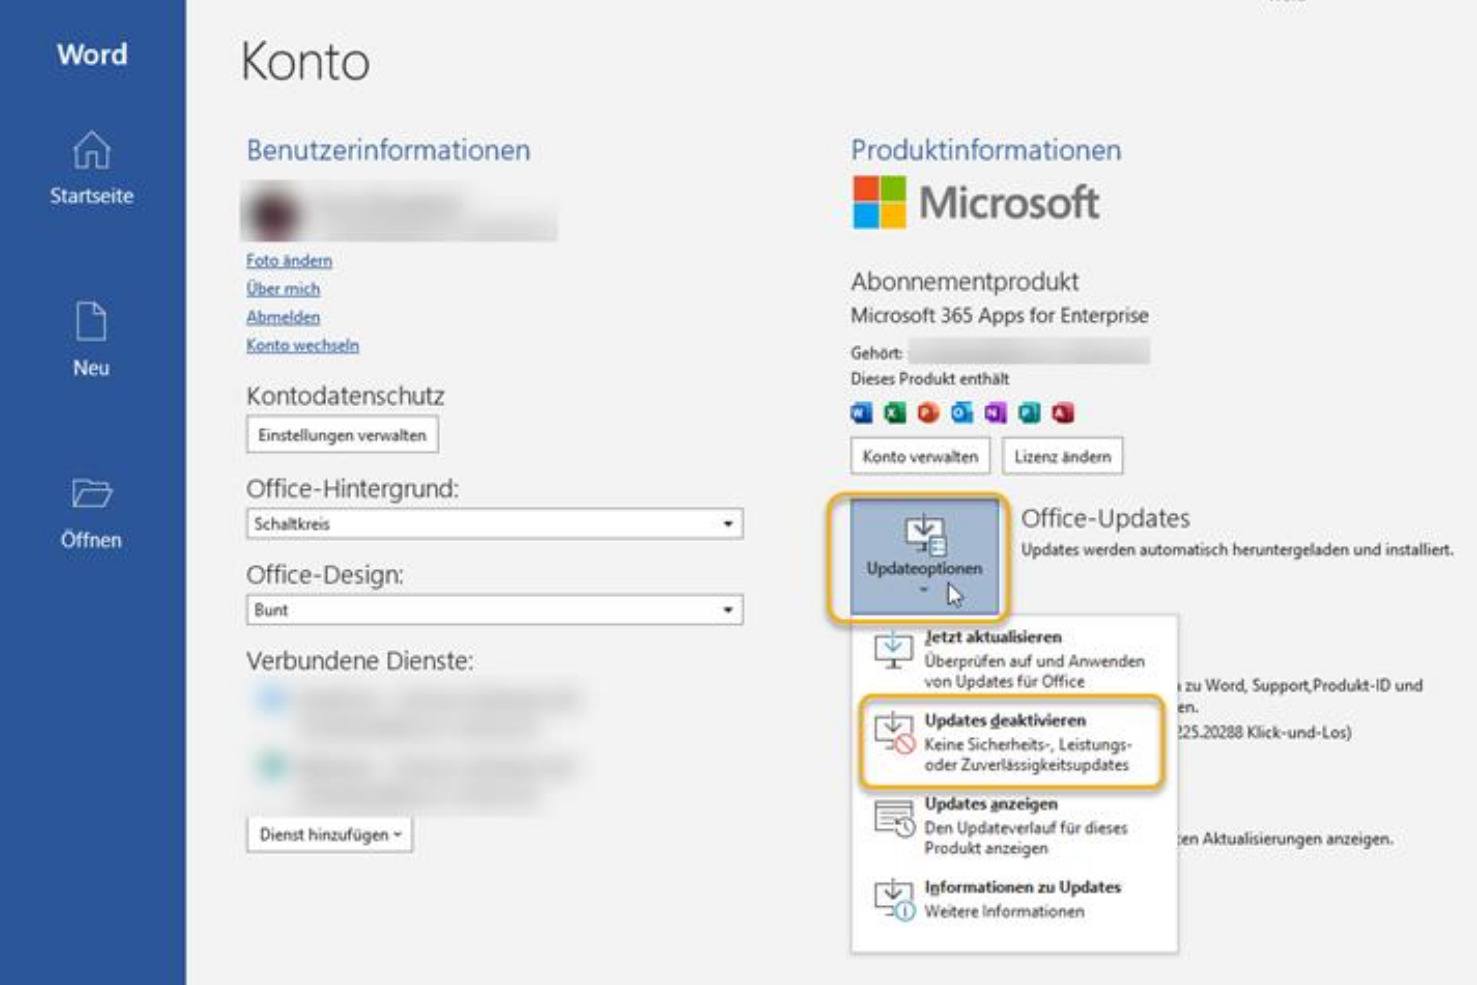Viewport: 1477px width, 985px height.
Task: Click the Foto ändern link
Action: tap(289, 260)
